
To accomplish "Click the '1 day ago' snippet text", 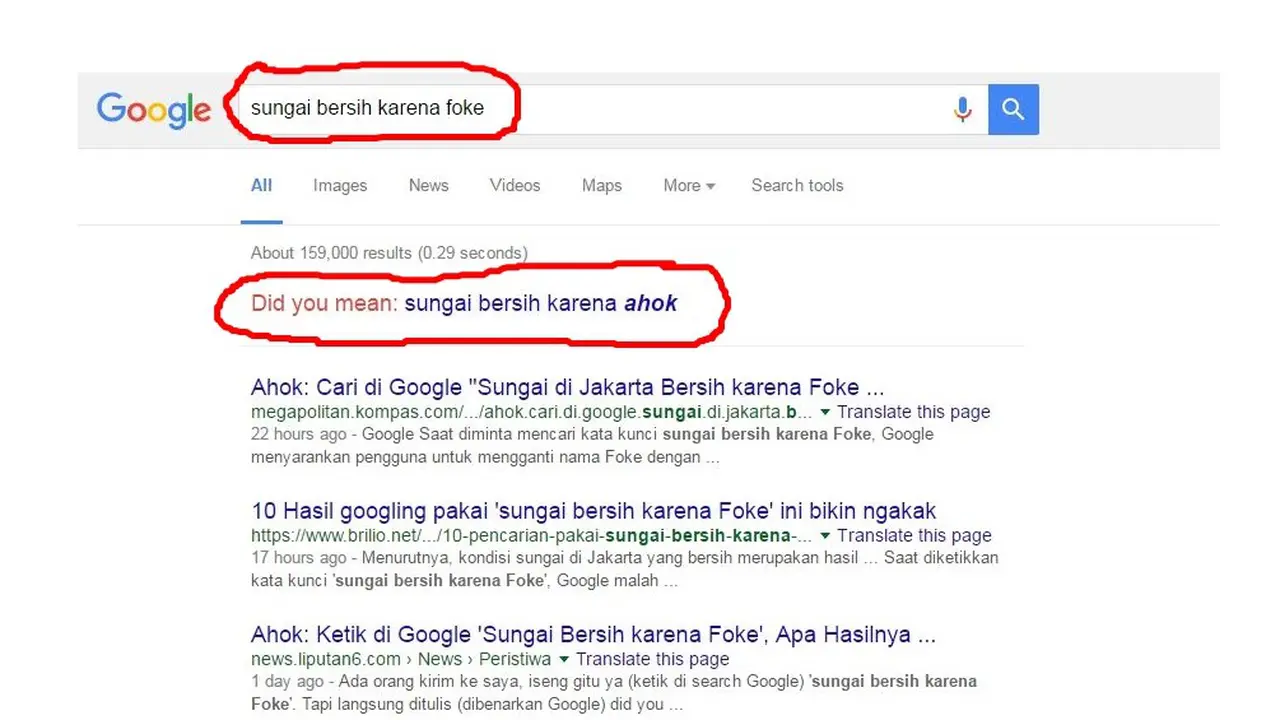I will coord(287,682).
